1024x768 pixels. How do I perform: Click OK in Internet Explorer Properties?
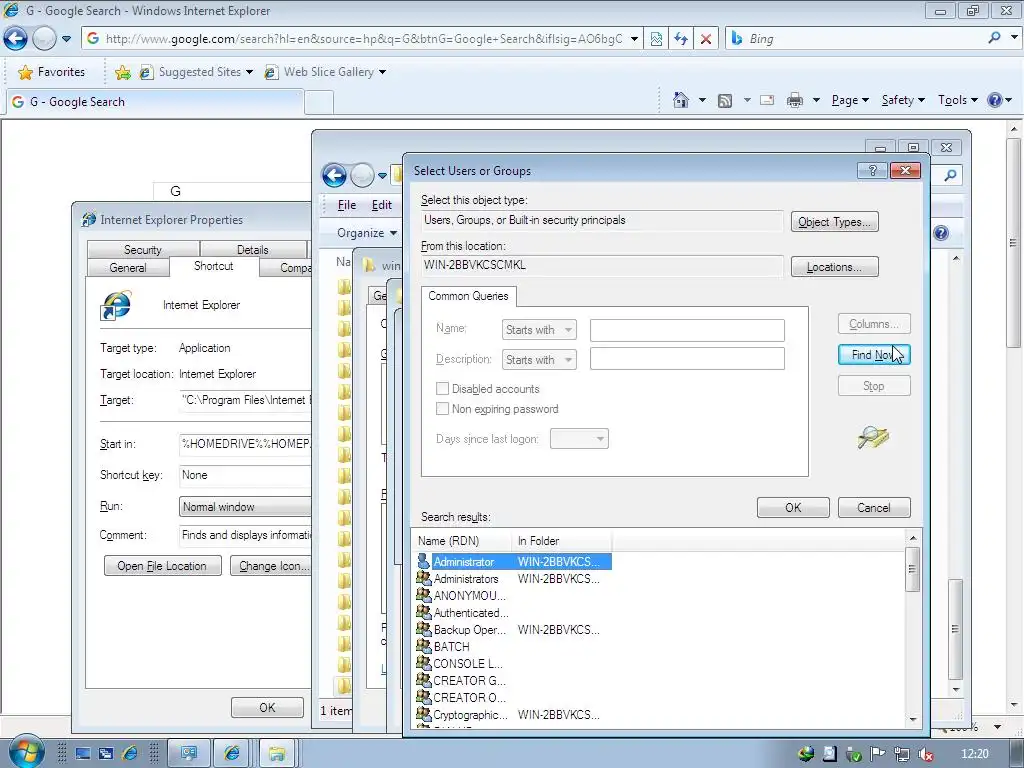(x=267, y=707)
